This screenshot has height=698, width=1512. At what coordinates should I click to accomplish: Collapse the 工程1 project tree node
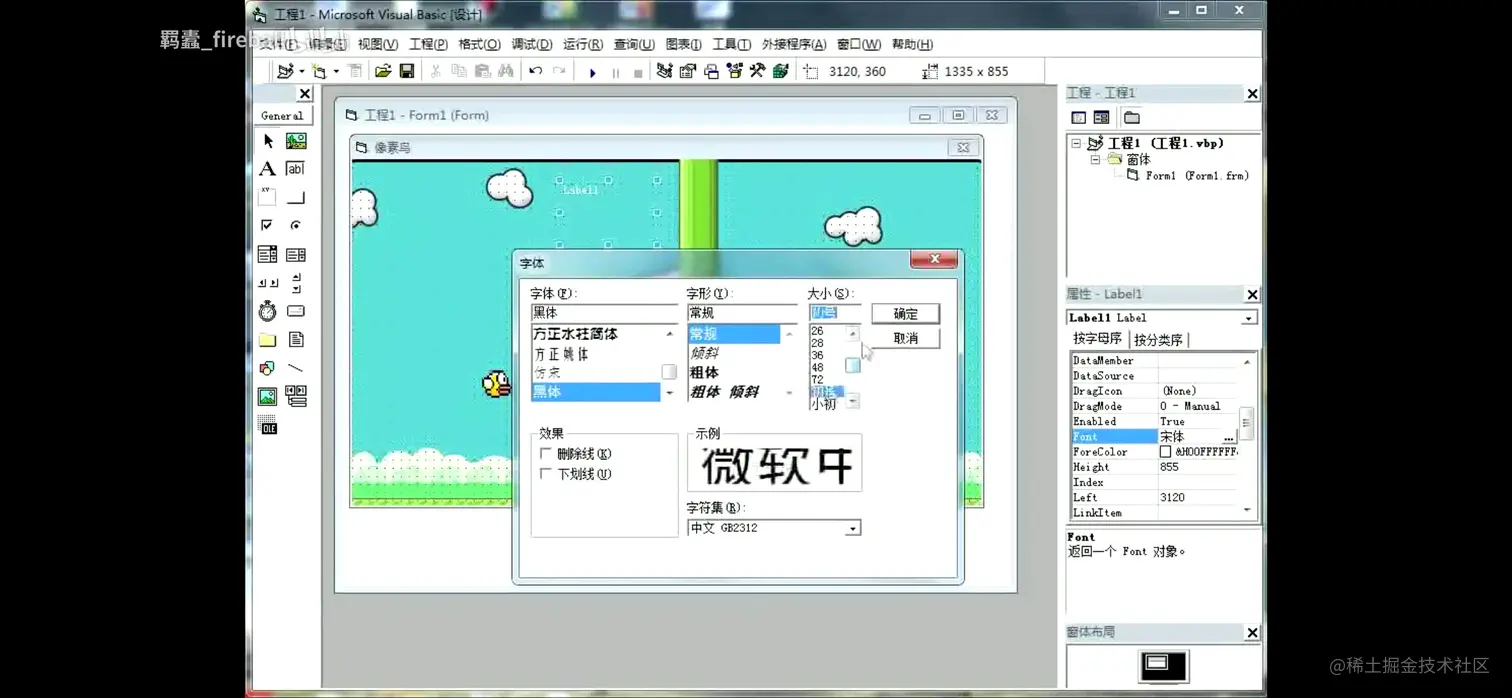(1077, 143)
